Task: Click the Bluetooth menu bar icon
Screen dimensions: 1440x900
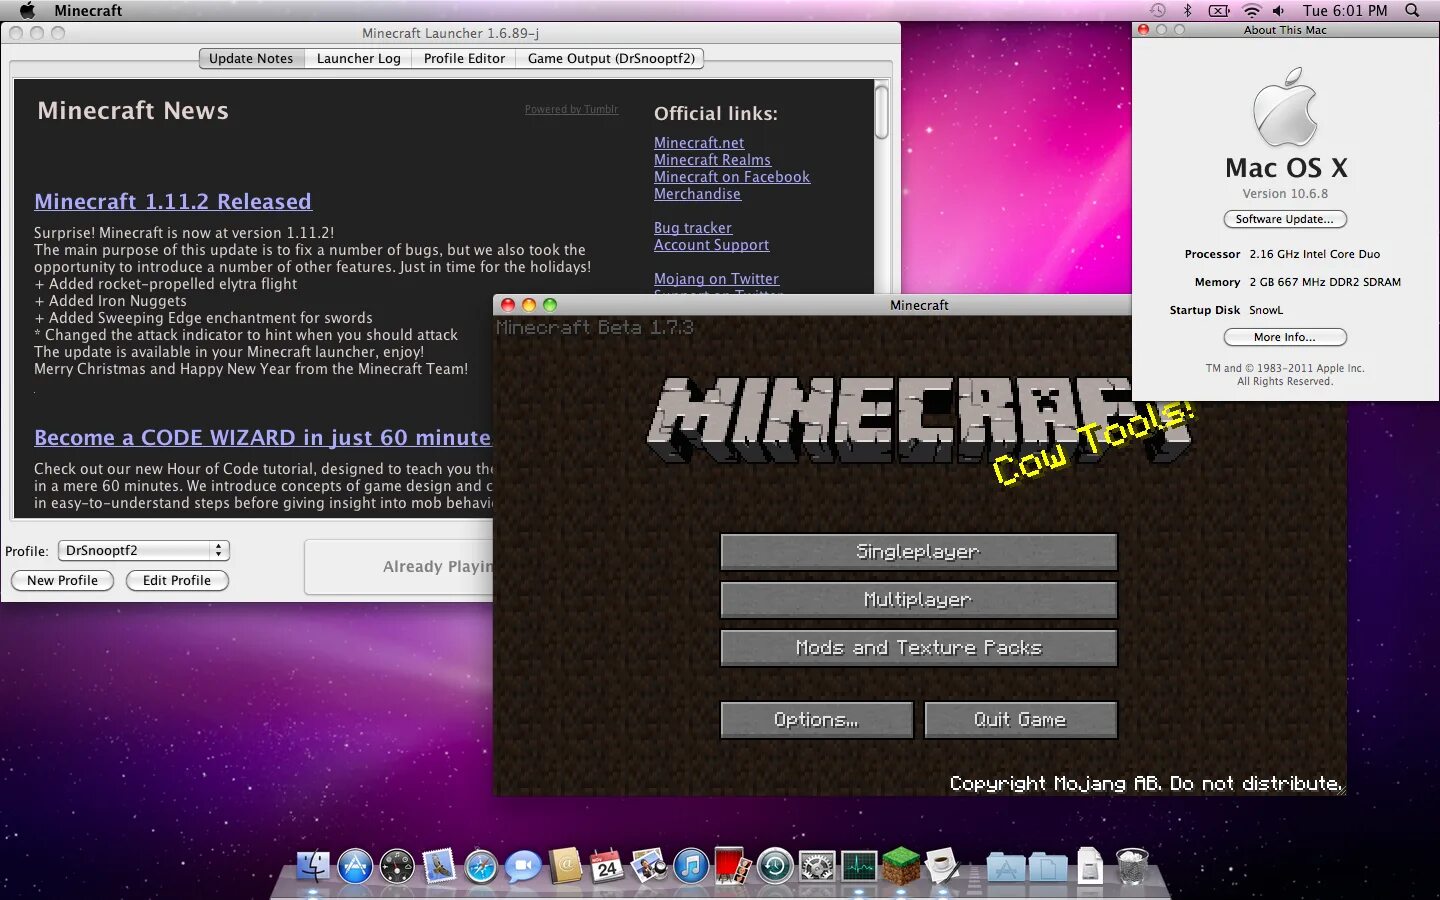Action: pyautogui.click(x=1188, y=10)
